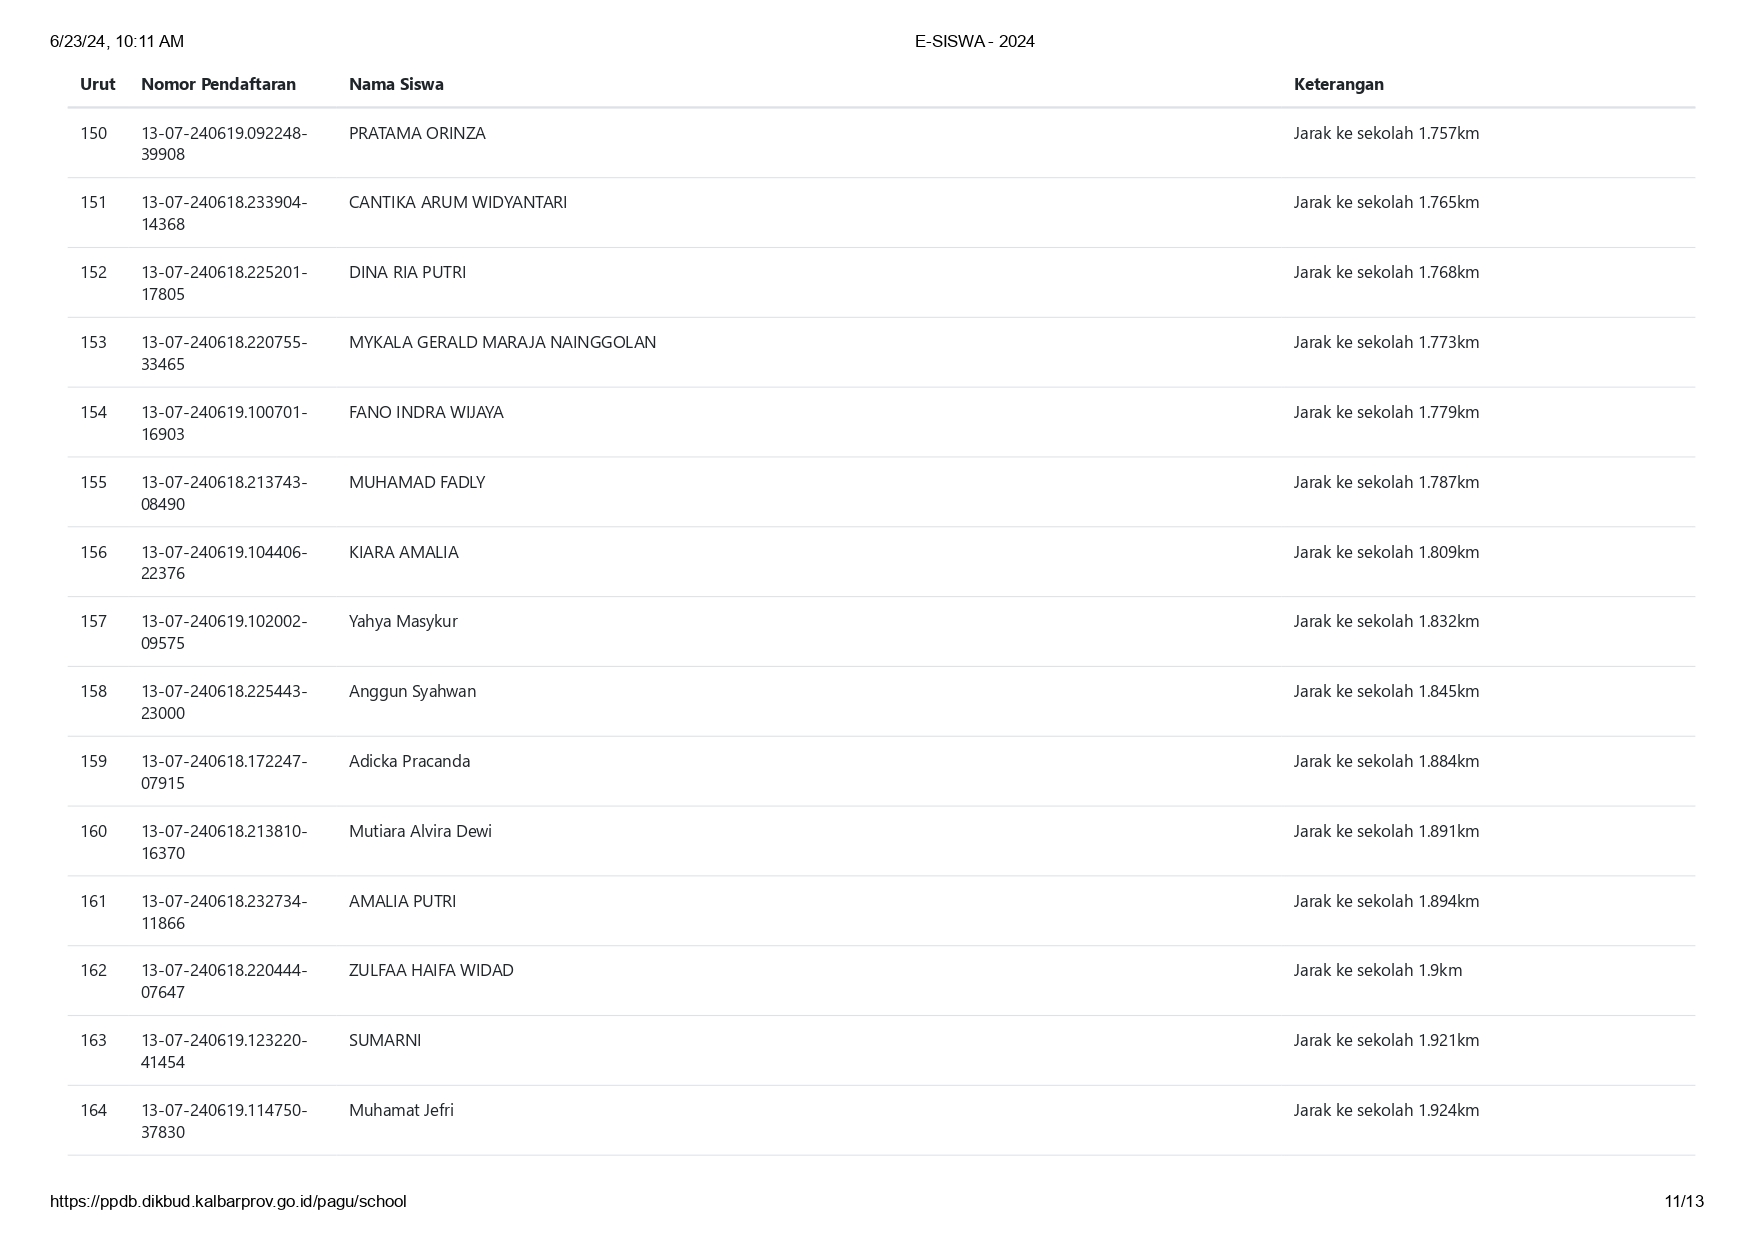Click registration number 13-07-240618.172247-07915
Image resolution: width=1754 pixels, height=1240 pixels.
tap(224, 772)
